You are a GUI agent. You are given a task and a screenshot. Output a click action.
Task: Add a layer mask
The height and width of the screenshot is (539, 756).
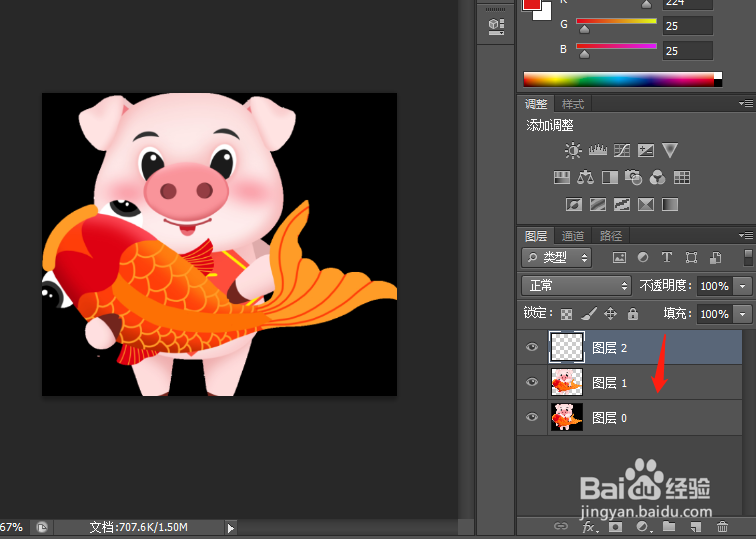click(x=615, y=526)
